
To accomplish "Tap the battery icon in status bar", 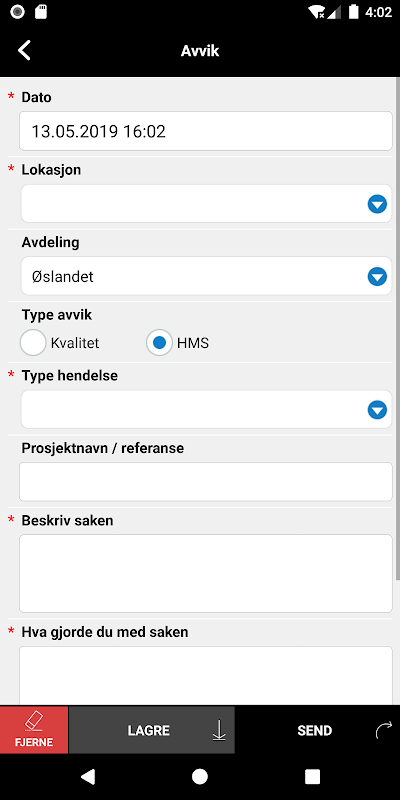I will pos(354,12).
